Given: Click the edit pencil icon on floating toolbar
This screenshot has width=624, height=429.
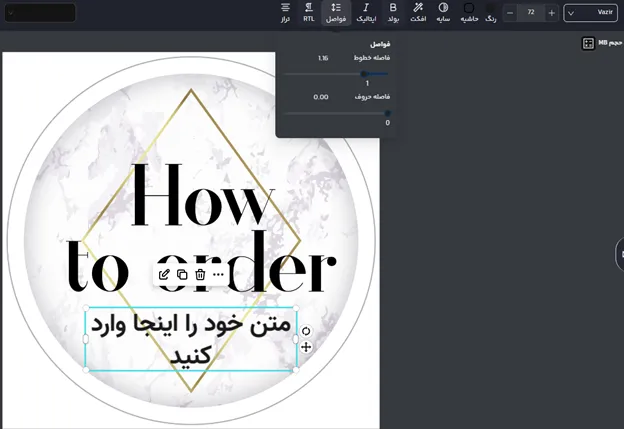Looking at the screenshot, I should [x=164, y=274].
